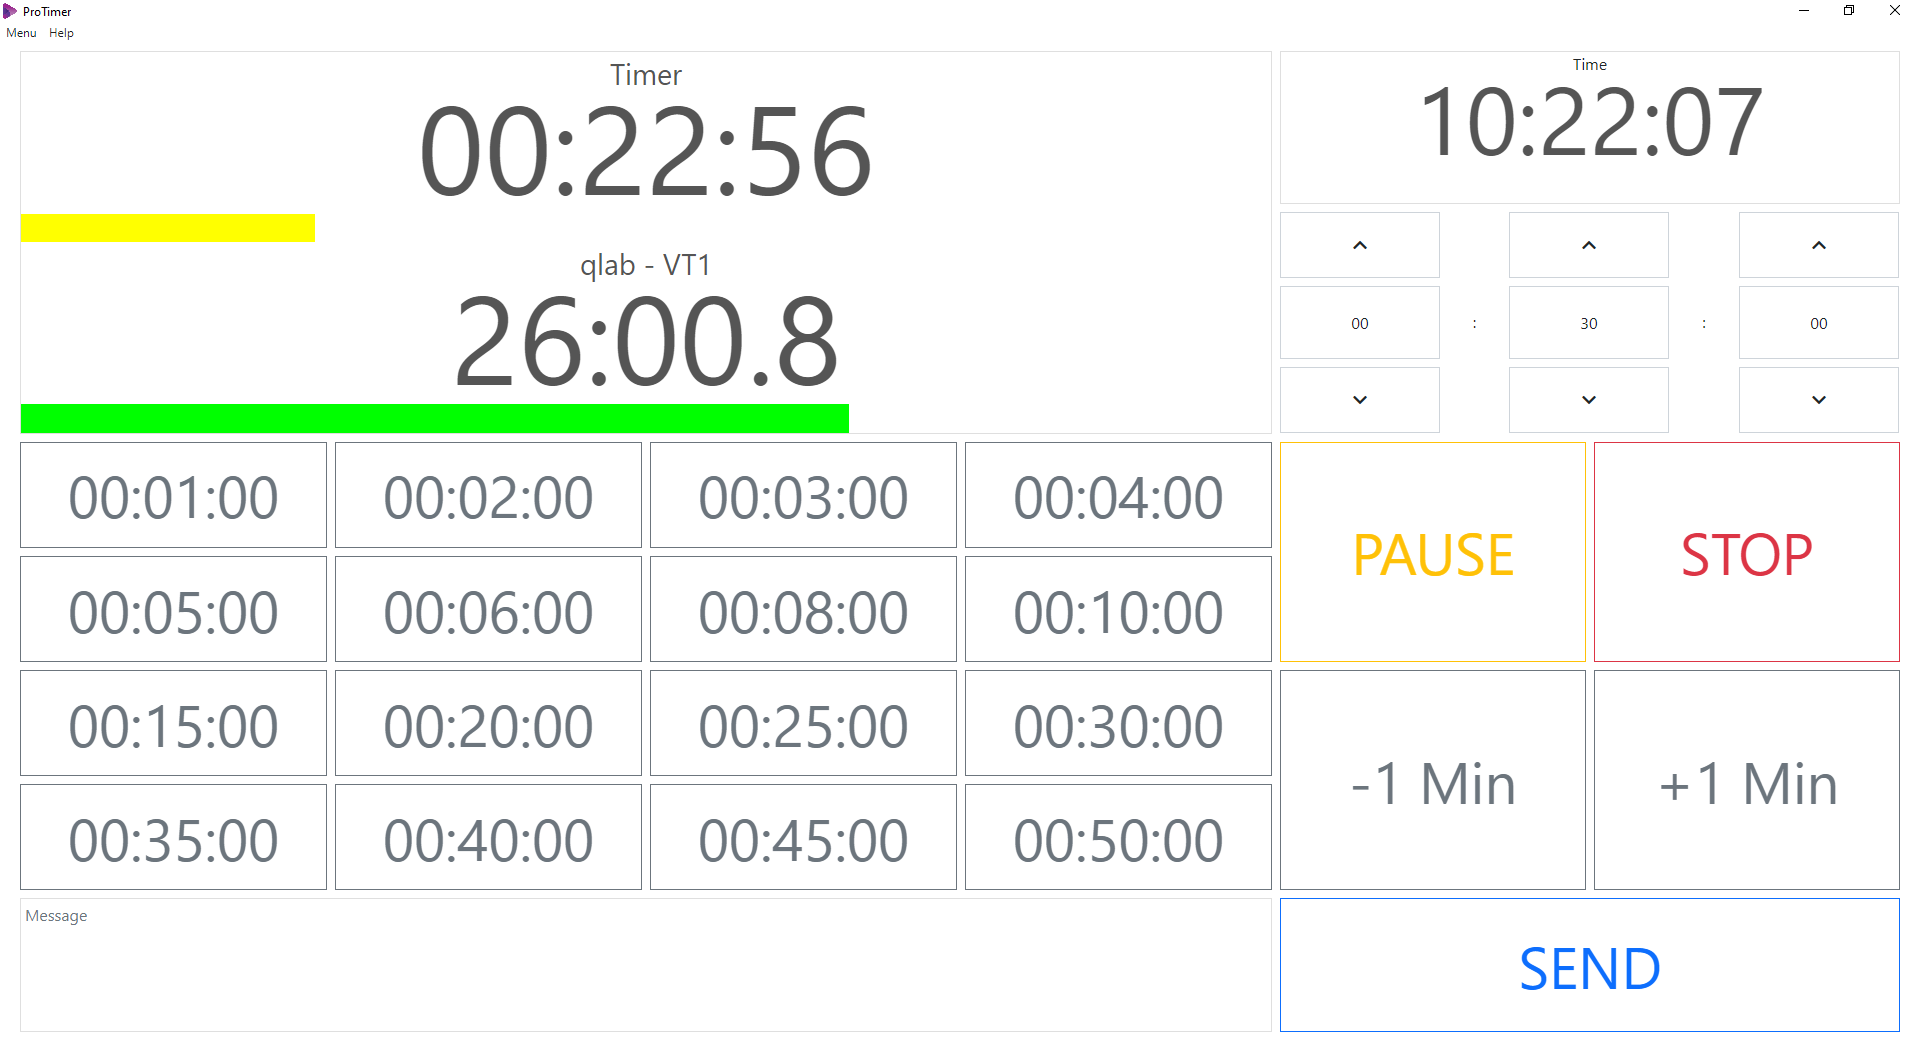The height and width of the screenshot is (1038, 1920).
Task: Increase the minutes value with up chevron
Action: click(1588, 245)
